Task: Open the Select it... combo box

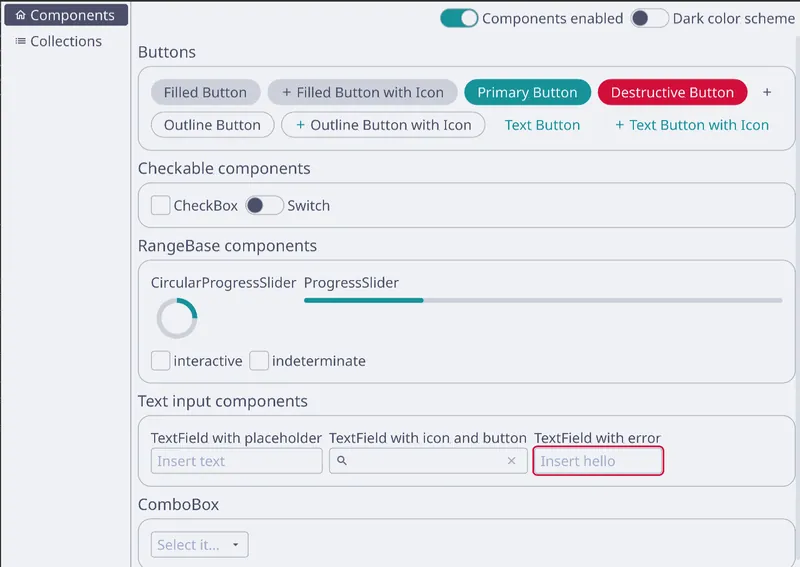Action: coord(199,545)
